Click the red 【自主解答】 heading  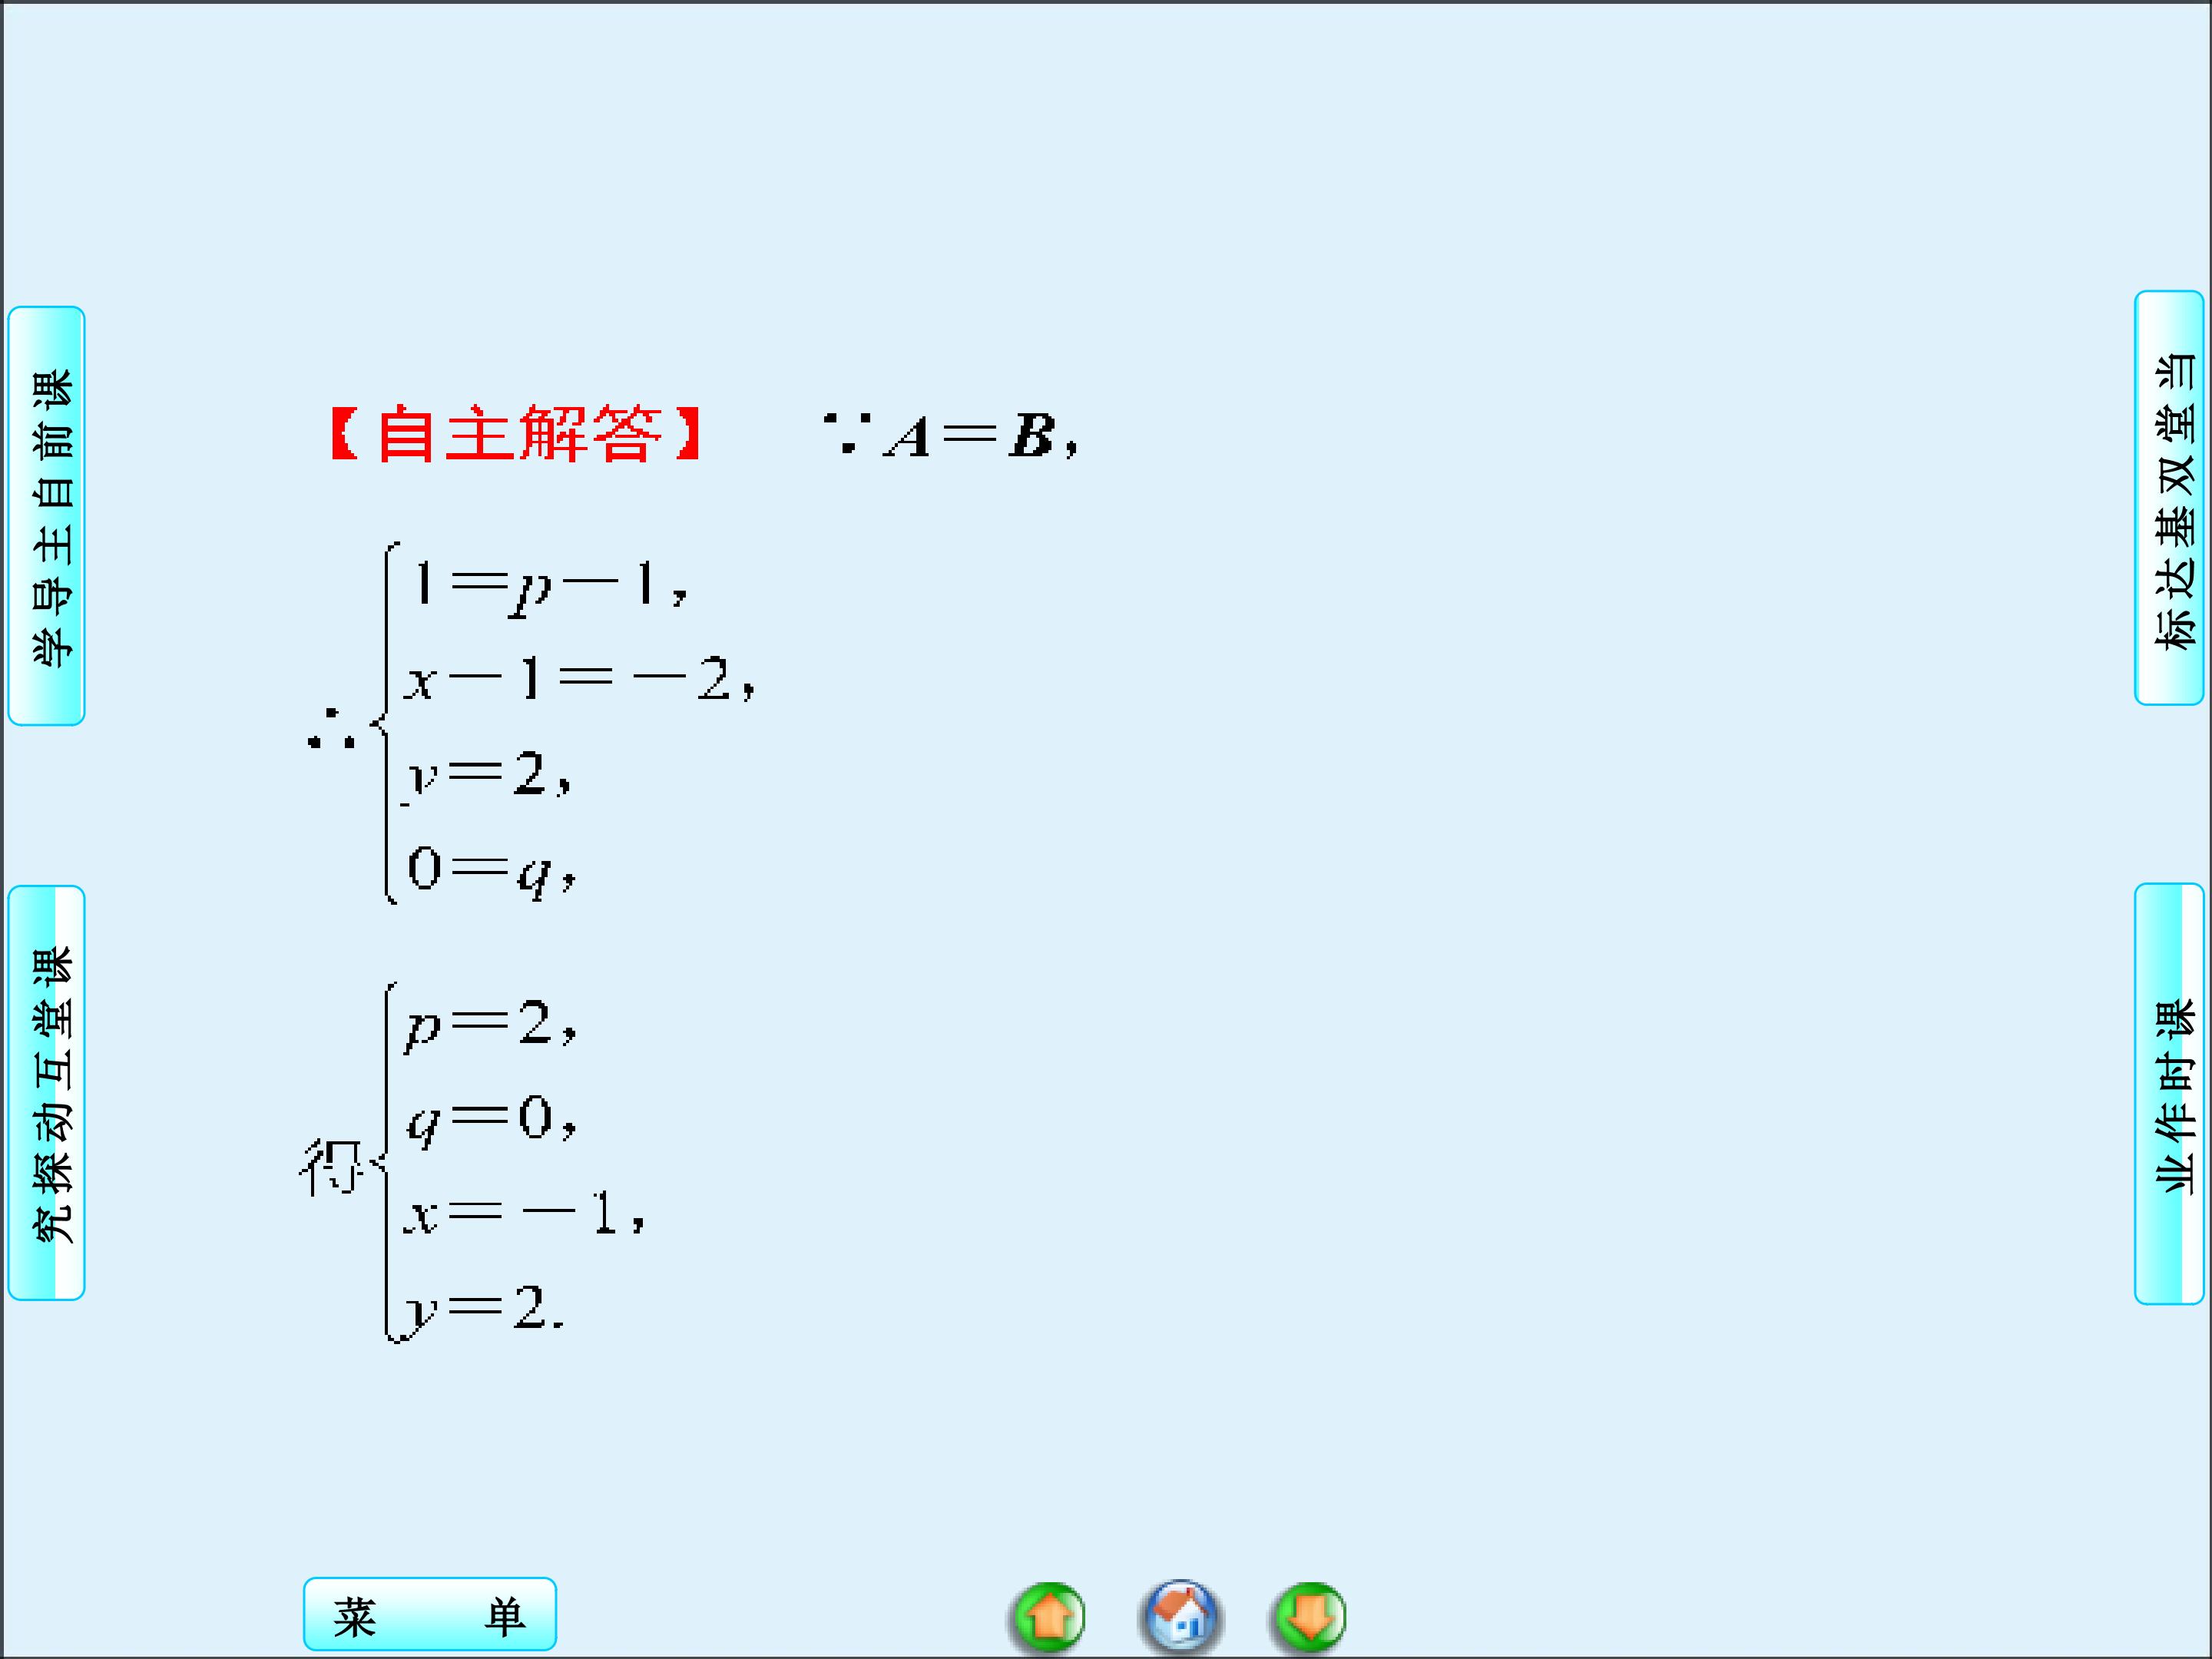[516, 435]
